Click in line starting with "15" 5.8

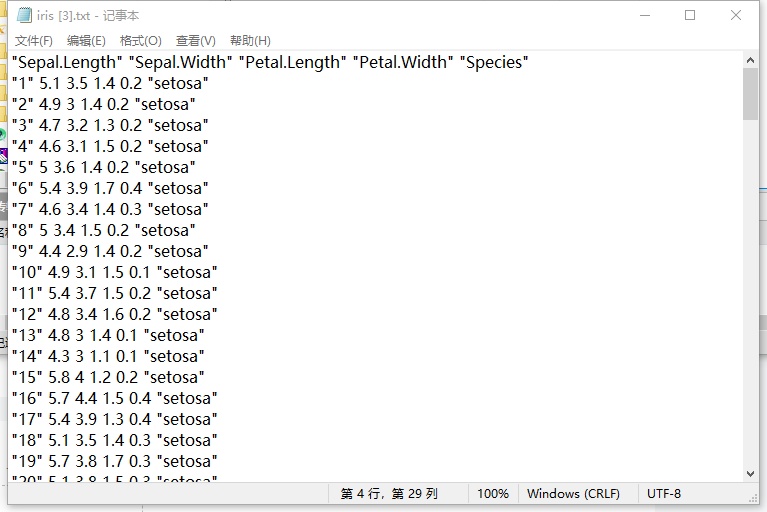click(x=108, y=378)
